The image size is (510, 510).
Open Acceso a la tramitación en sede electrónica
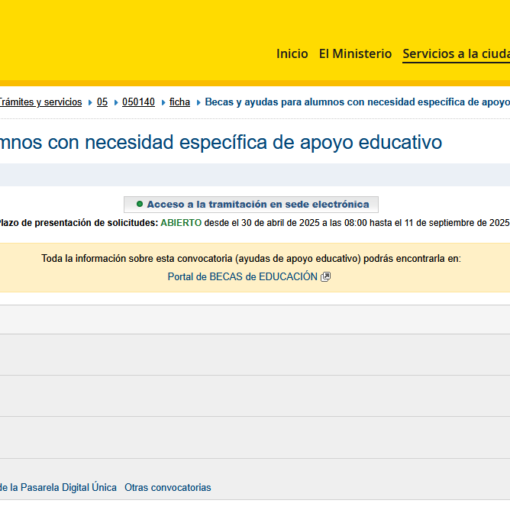click(x=251, y=204)
